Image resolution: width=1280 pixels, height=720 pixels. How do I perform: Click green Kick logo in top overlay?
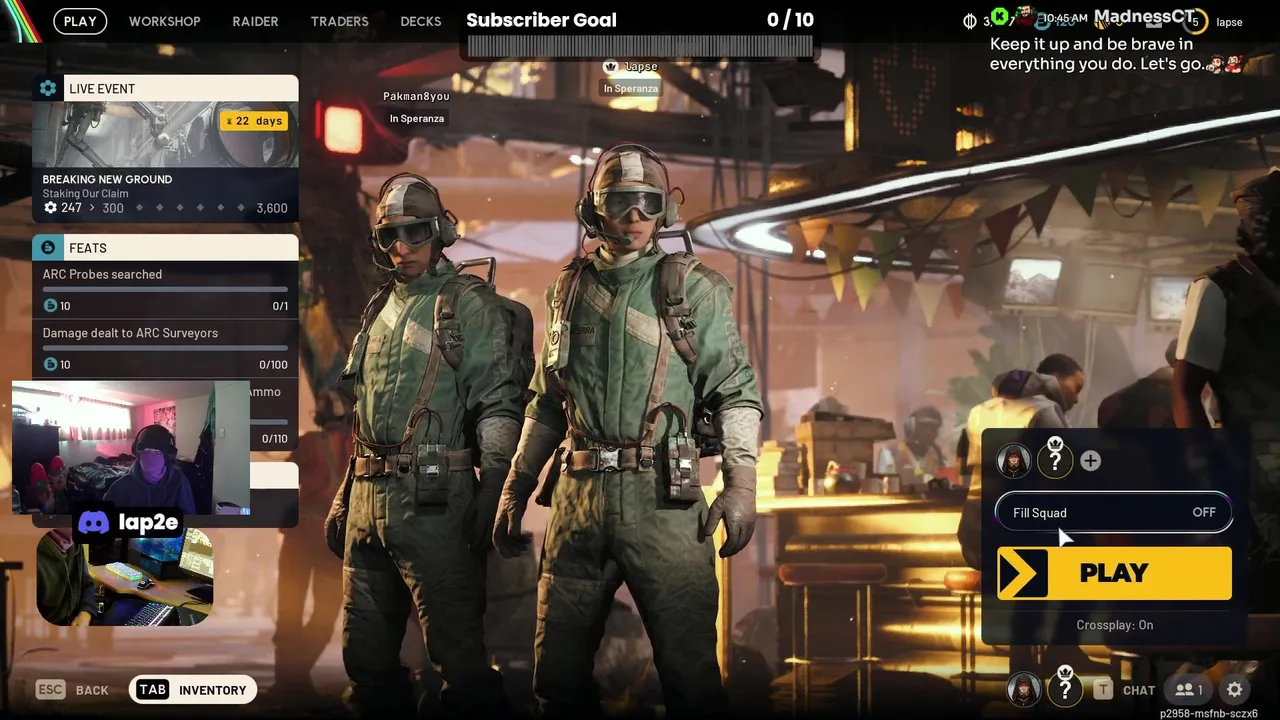pos(999,16)
